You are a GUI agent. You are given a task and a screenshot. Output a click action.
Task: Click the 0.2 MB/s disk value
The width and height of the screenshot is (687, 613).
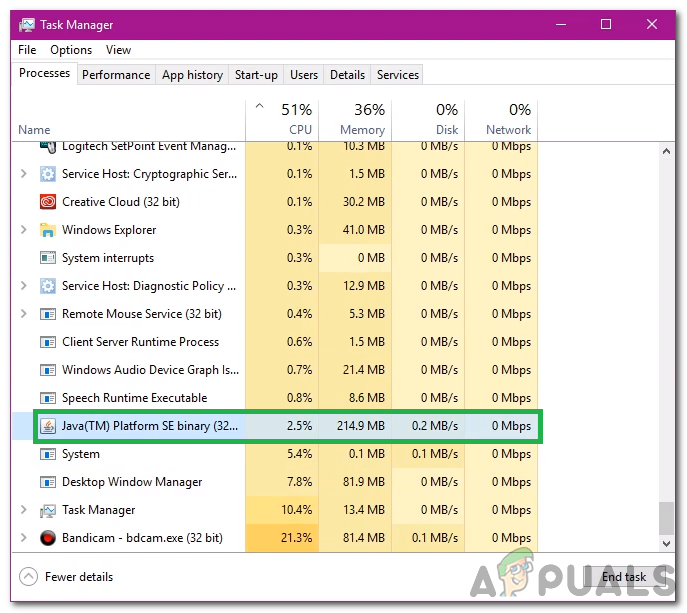point(435,426)
